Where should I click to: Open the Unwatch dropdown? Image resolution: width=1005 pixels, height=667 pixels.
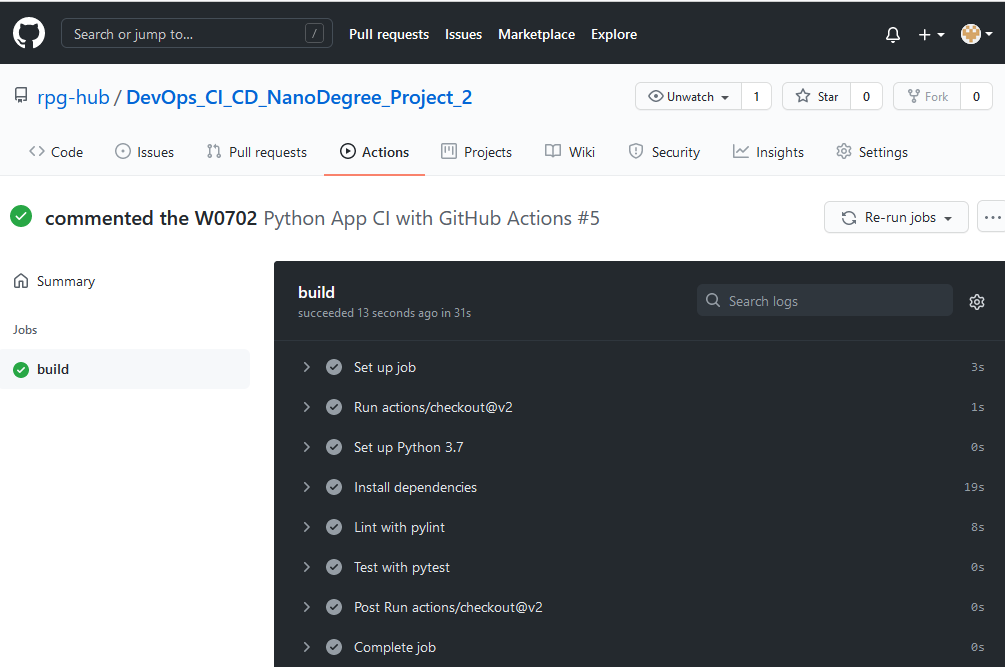(687, 96)
